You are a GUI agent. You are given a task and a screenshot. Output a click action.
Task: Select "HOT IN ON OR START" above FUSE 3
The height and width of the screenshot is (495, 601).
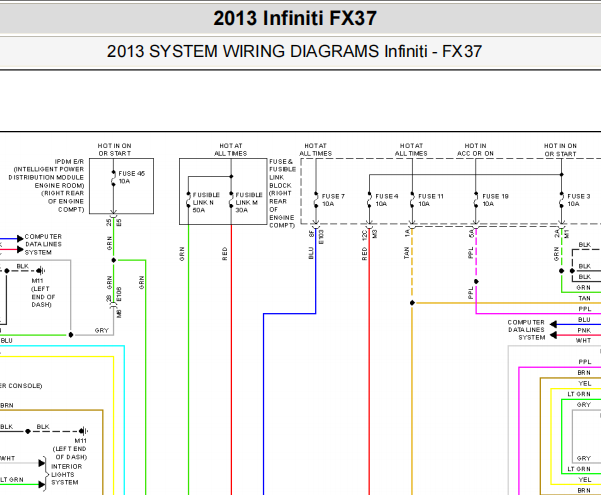pos(560,150)
